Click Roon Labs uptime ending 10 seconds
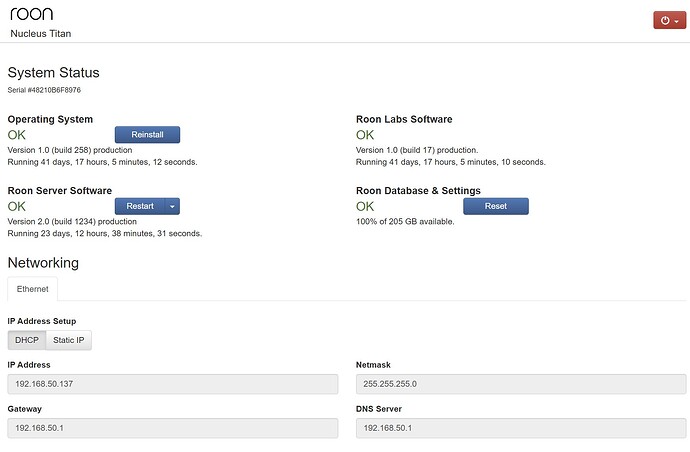The height and width of the screenshot is (452, 690). pos(451,162)
